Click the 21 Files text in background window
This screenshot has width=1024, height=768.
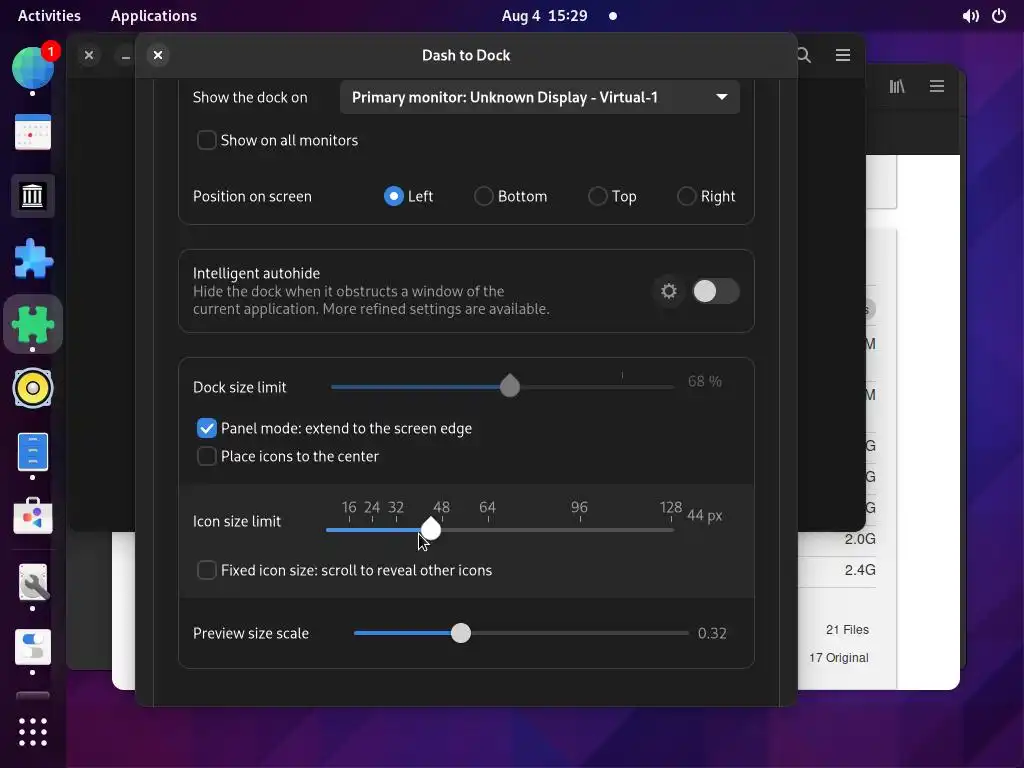point(848,630)
